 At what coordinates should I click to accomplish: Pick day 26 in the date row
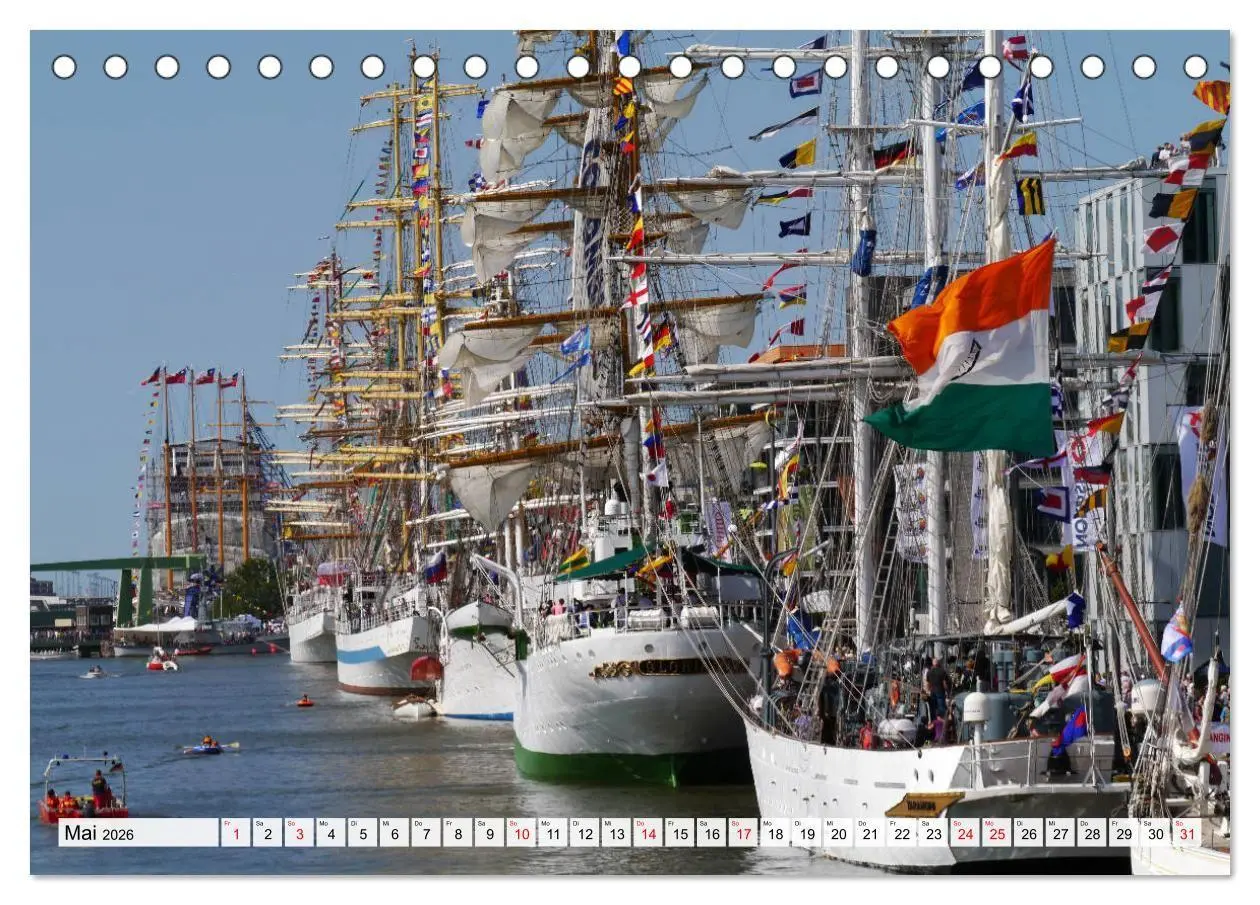pos(1029,833)
